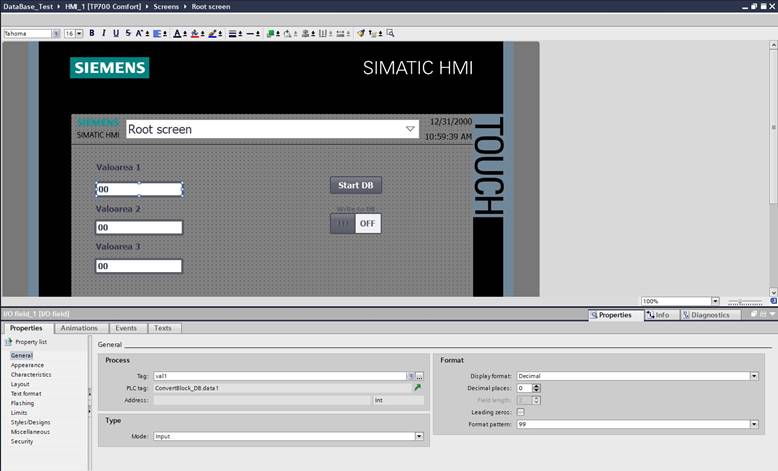Open the tag browse button (...)

tap(420, 376)
